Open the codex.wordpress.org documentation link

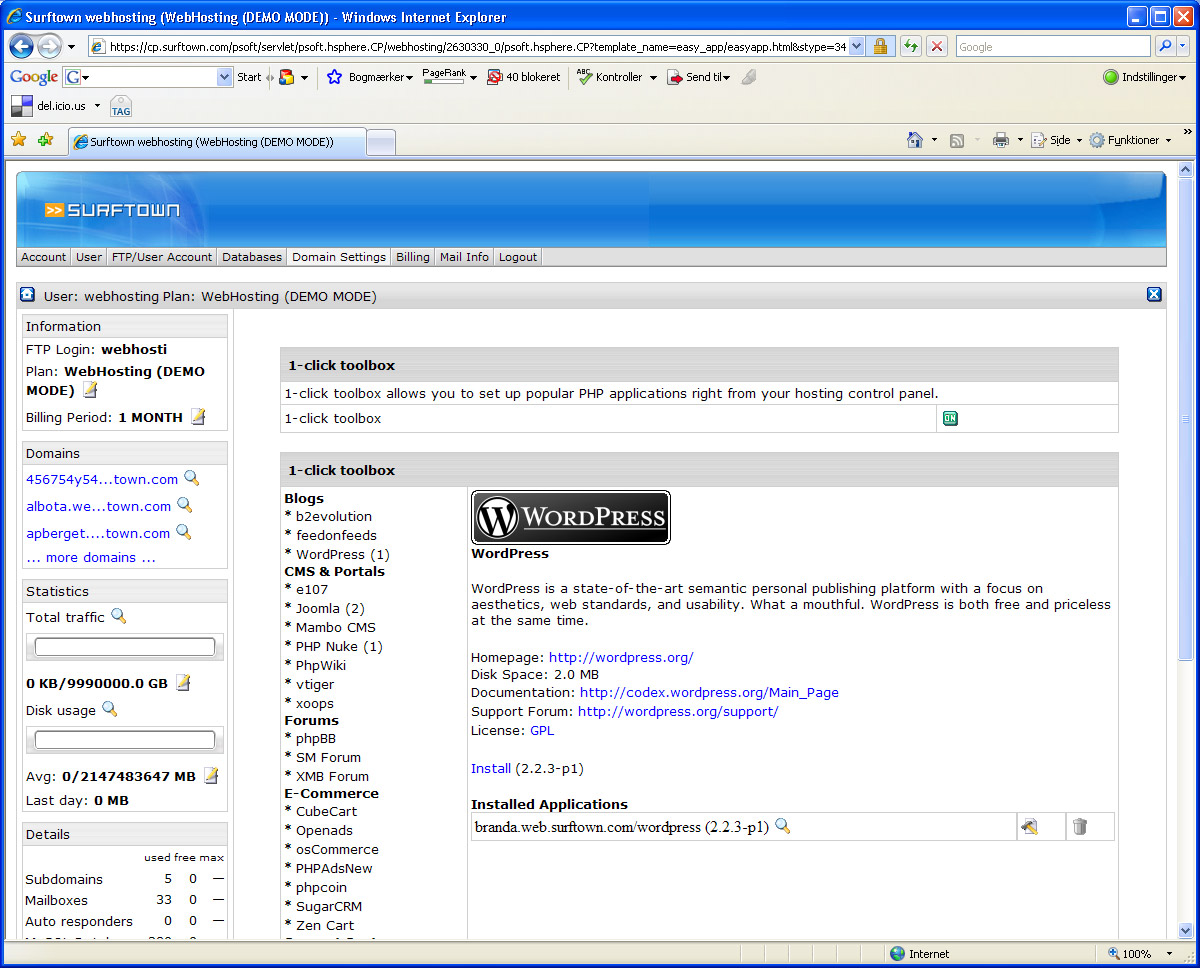(709, 692)
